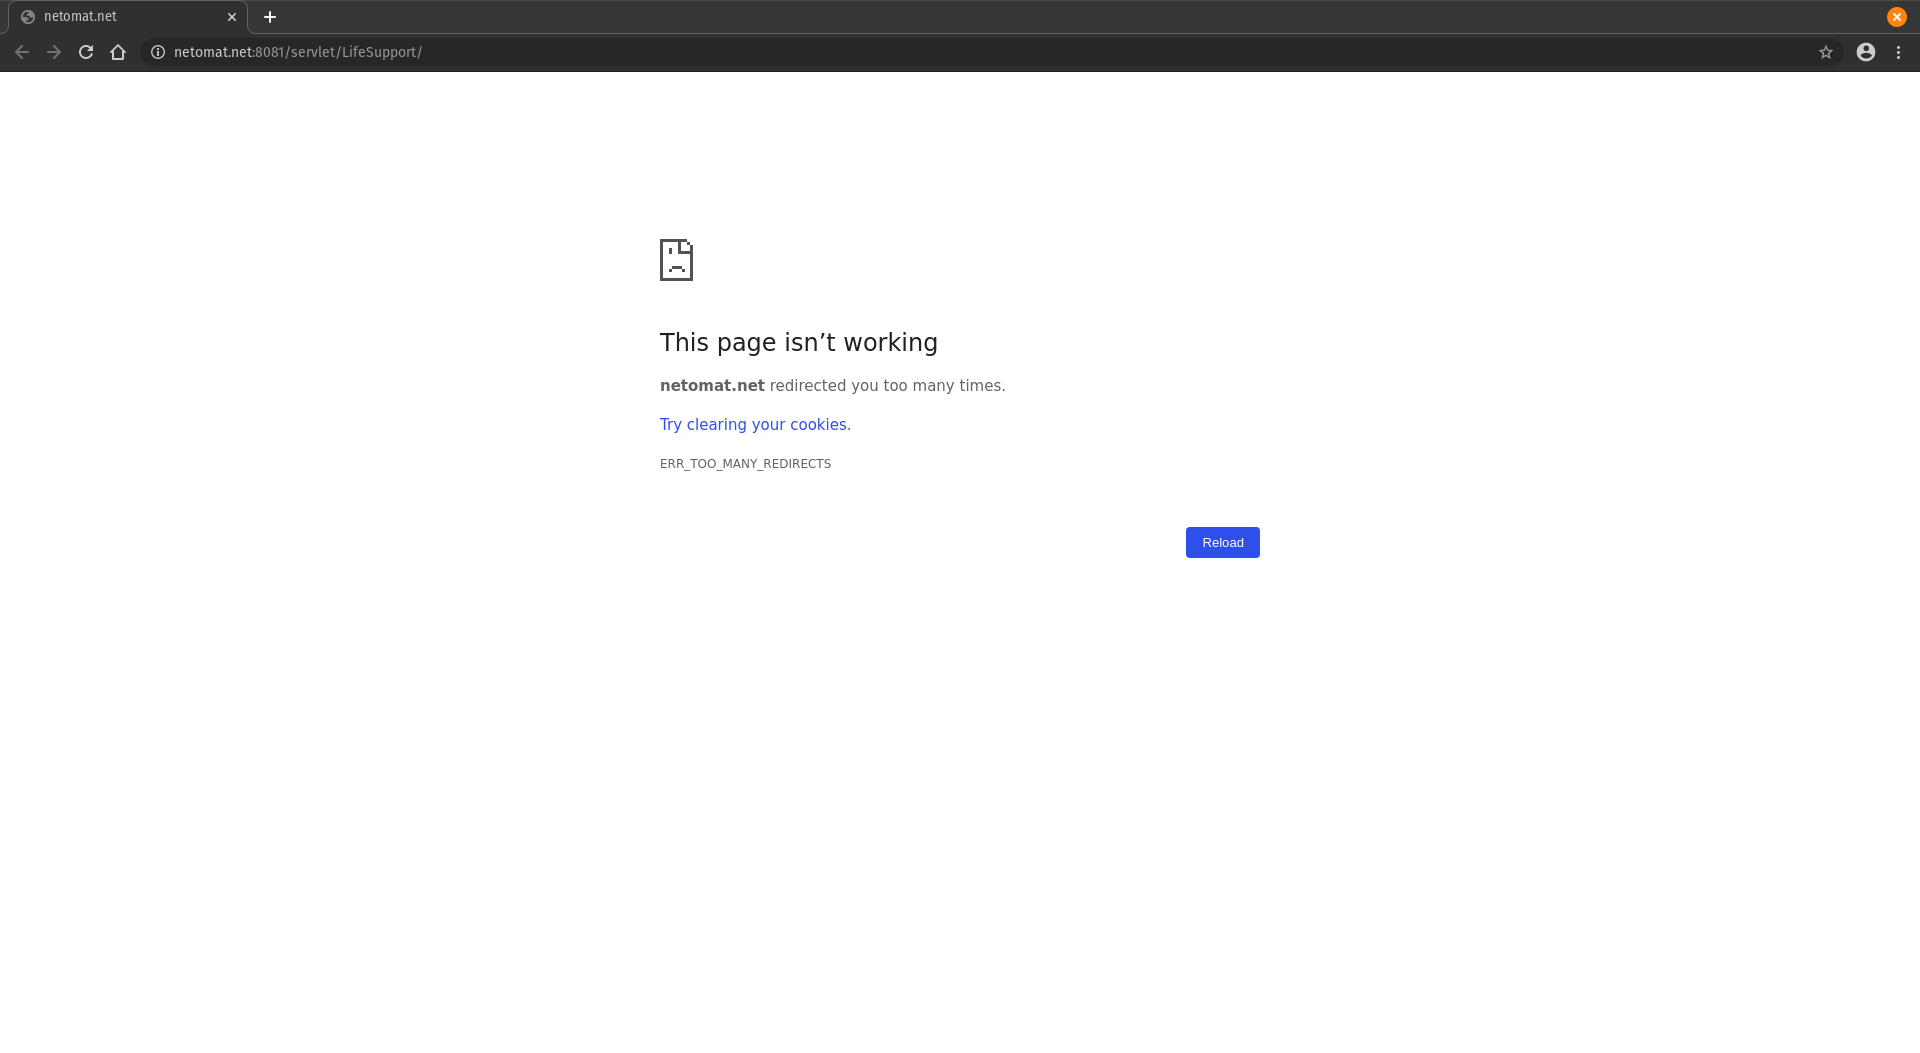1920x1053 pixels.
Task: Click the ERR_TOO_MANY_REDIRECTS error code text
Action: pos(745,464)
